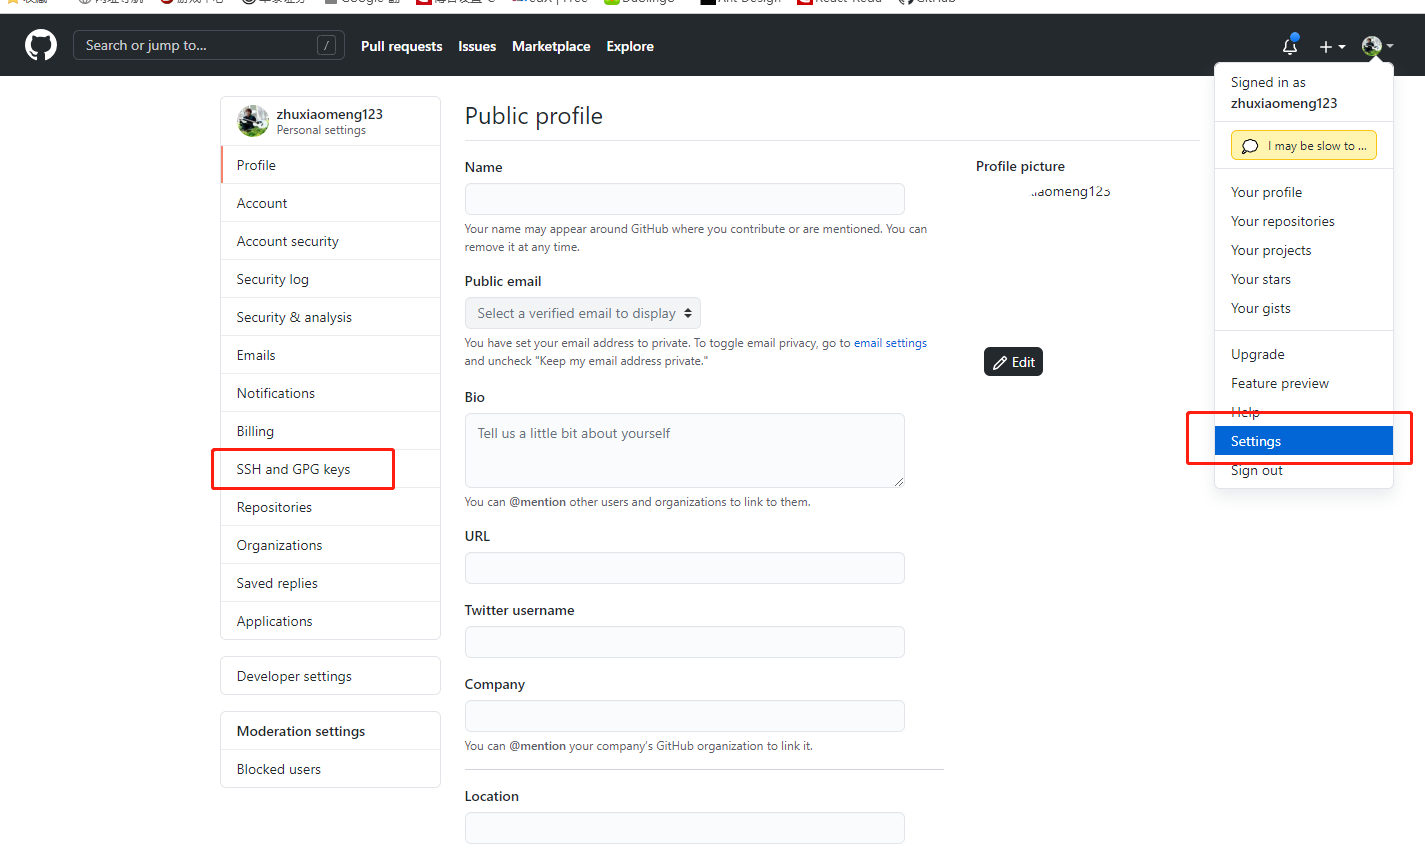Click into the URL input field
The image size is (1425, 860).
tap(685, 568)
